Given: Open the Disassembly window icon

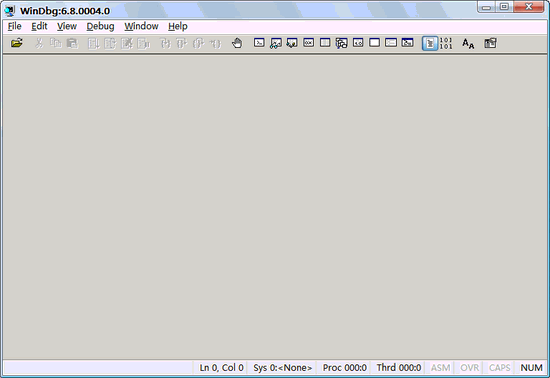Looking at the screenshot, I should (358, 43).
